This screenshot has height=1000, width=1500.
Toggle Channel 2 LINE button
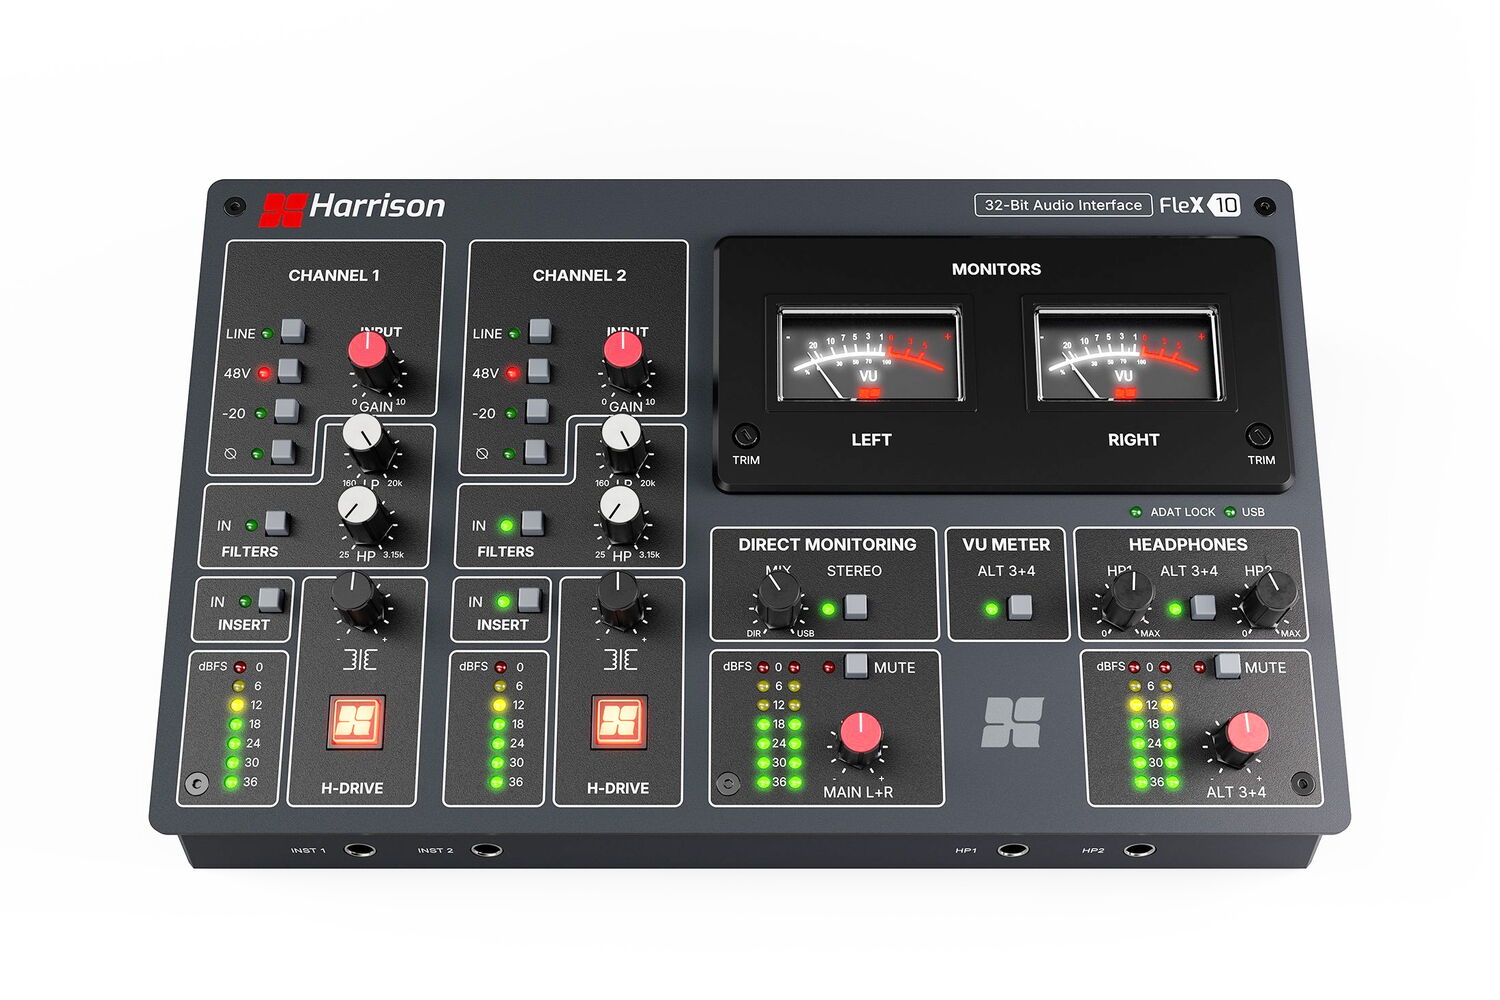pyautogui.click(x=540, y=330)
